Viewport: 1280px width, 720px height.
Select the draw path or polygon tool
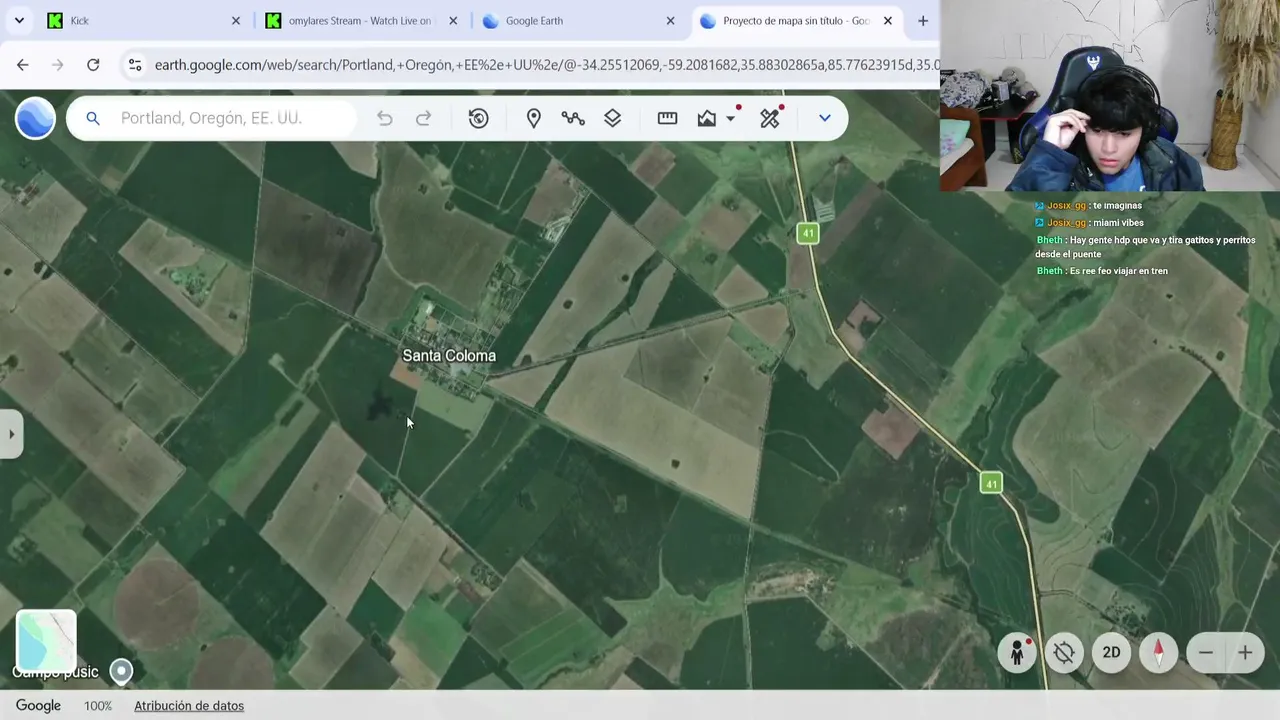click(573, 118)
